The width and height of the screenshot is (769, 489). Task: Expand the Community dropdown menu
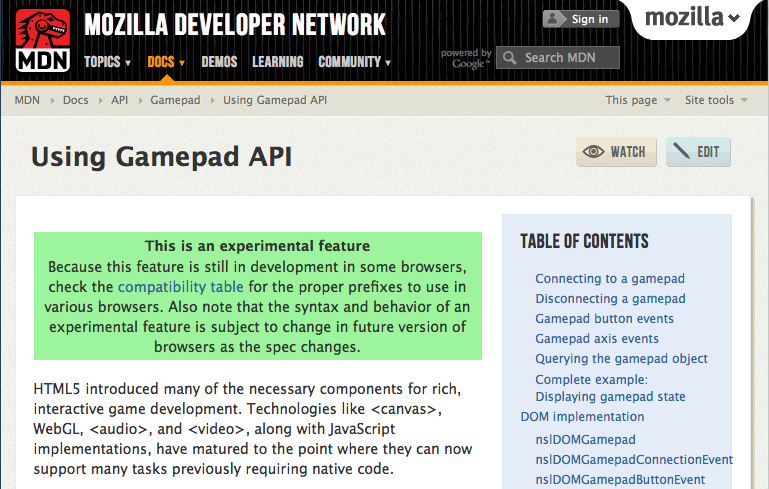coord(354,62)
